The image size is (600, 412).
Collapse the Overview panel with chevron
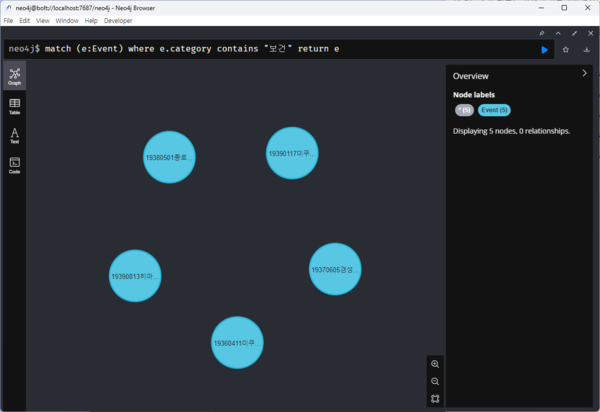[x=584, y=73]
